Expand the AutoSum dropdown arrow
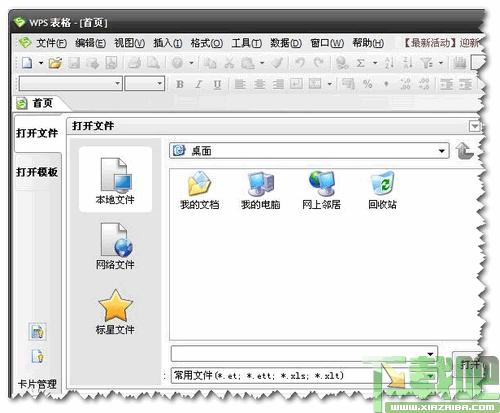 point(375,63)
